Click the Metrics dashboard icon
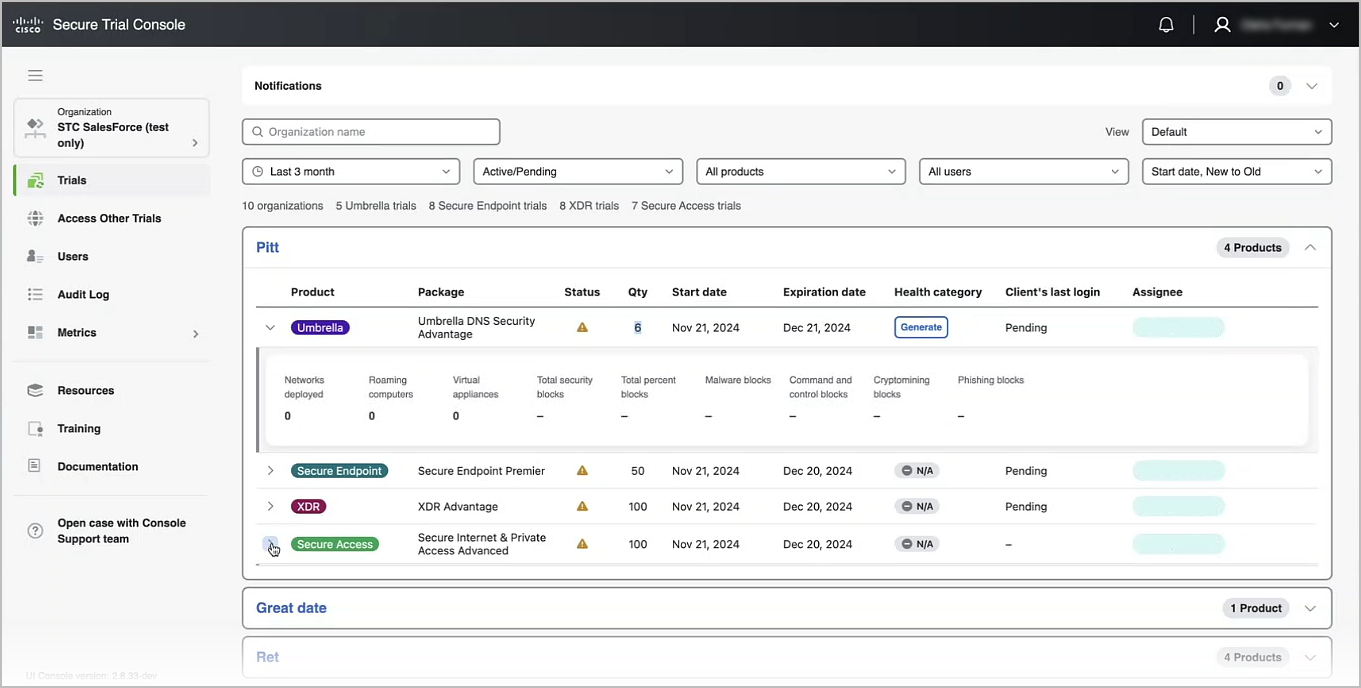The width and height of the screenshot is (1361, 688). [36, 333]
